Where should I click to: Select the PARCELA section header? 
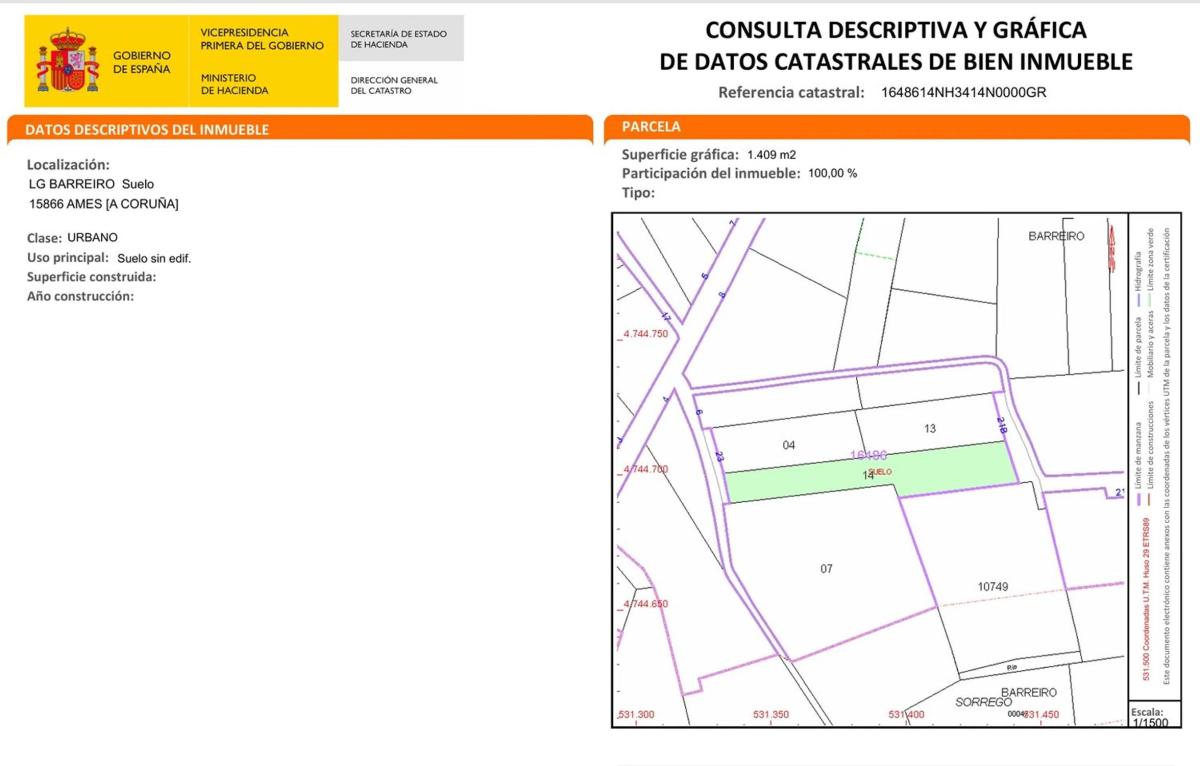[x=651, y=127]
